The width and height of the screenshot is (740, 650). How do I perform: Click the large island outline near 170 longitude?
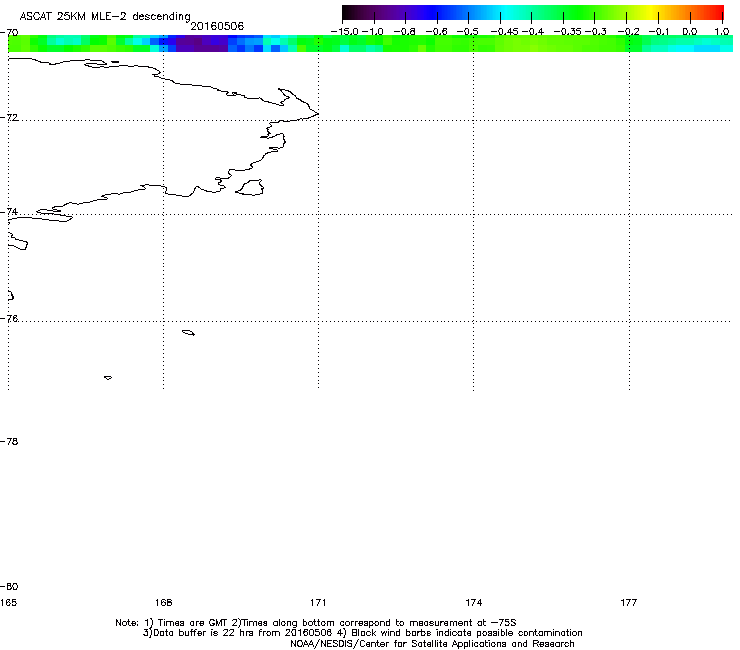pyautogui.click(x=250, y=187)
